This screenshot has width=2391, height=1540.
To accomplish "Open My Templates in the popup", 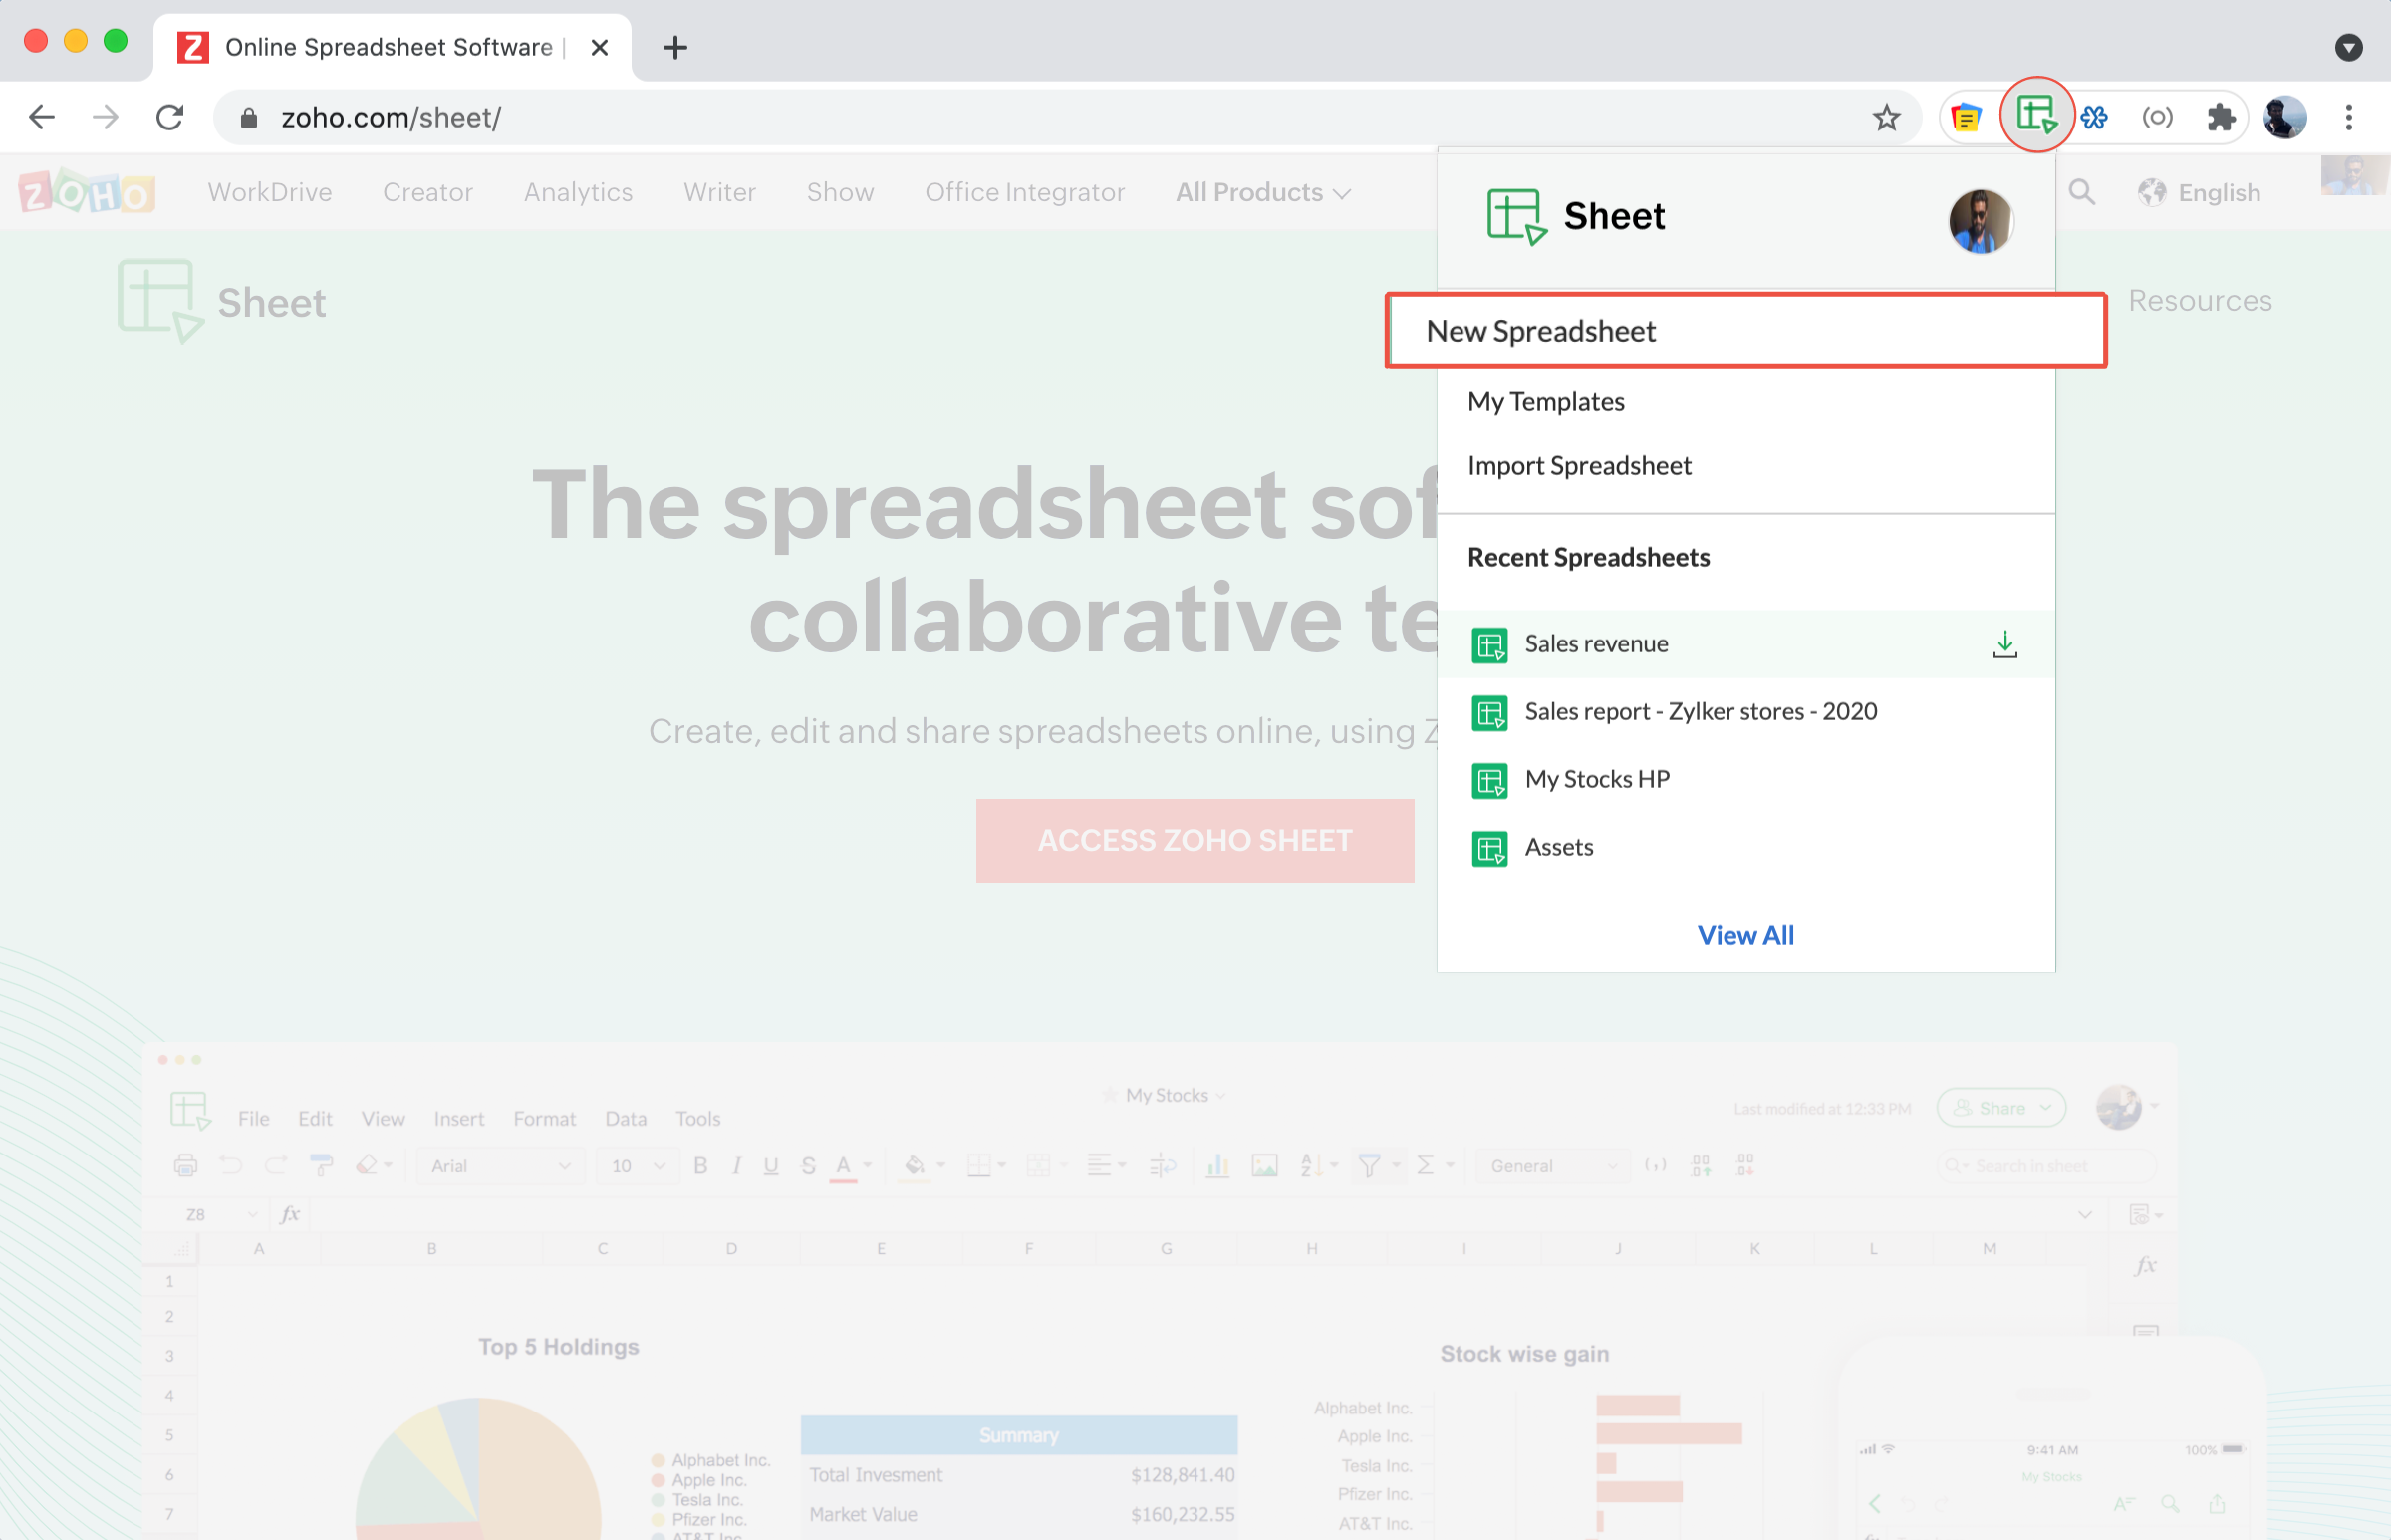I will tap(1546, 402).
